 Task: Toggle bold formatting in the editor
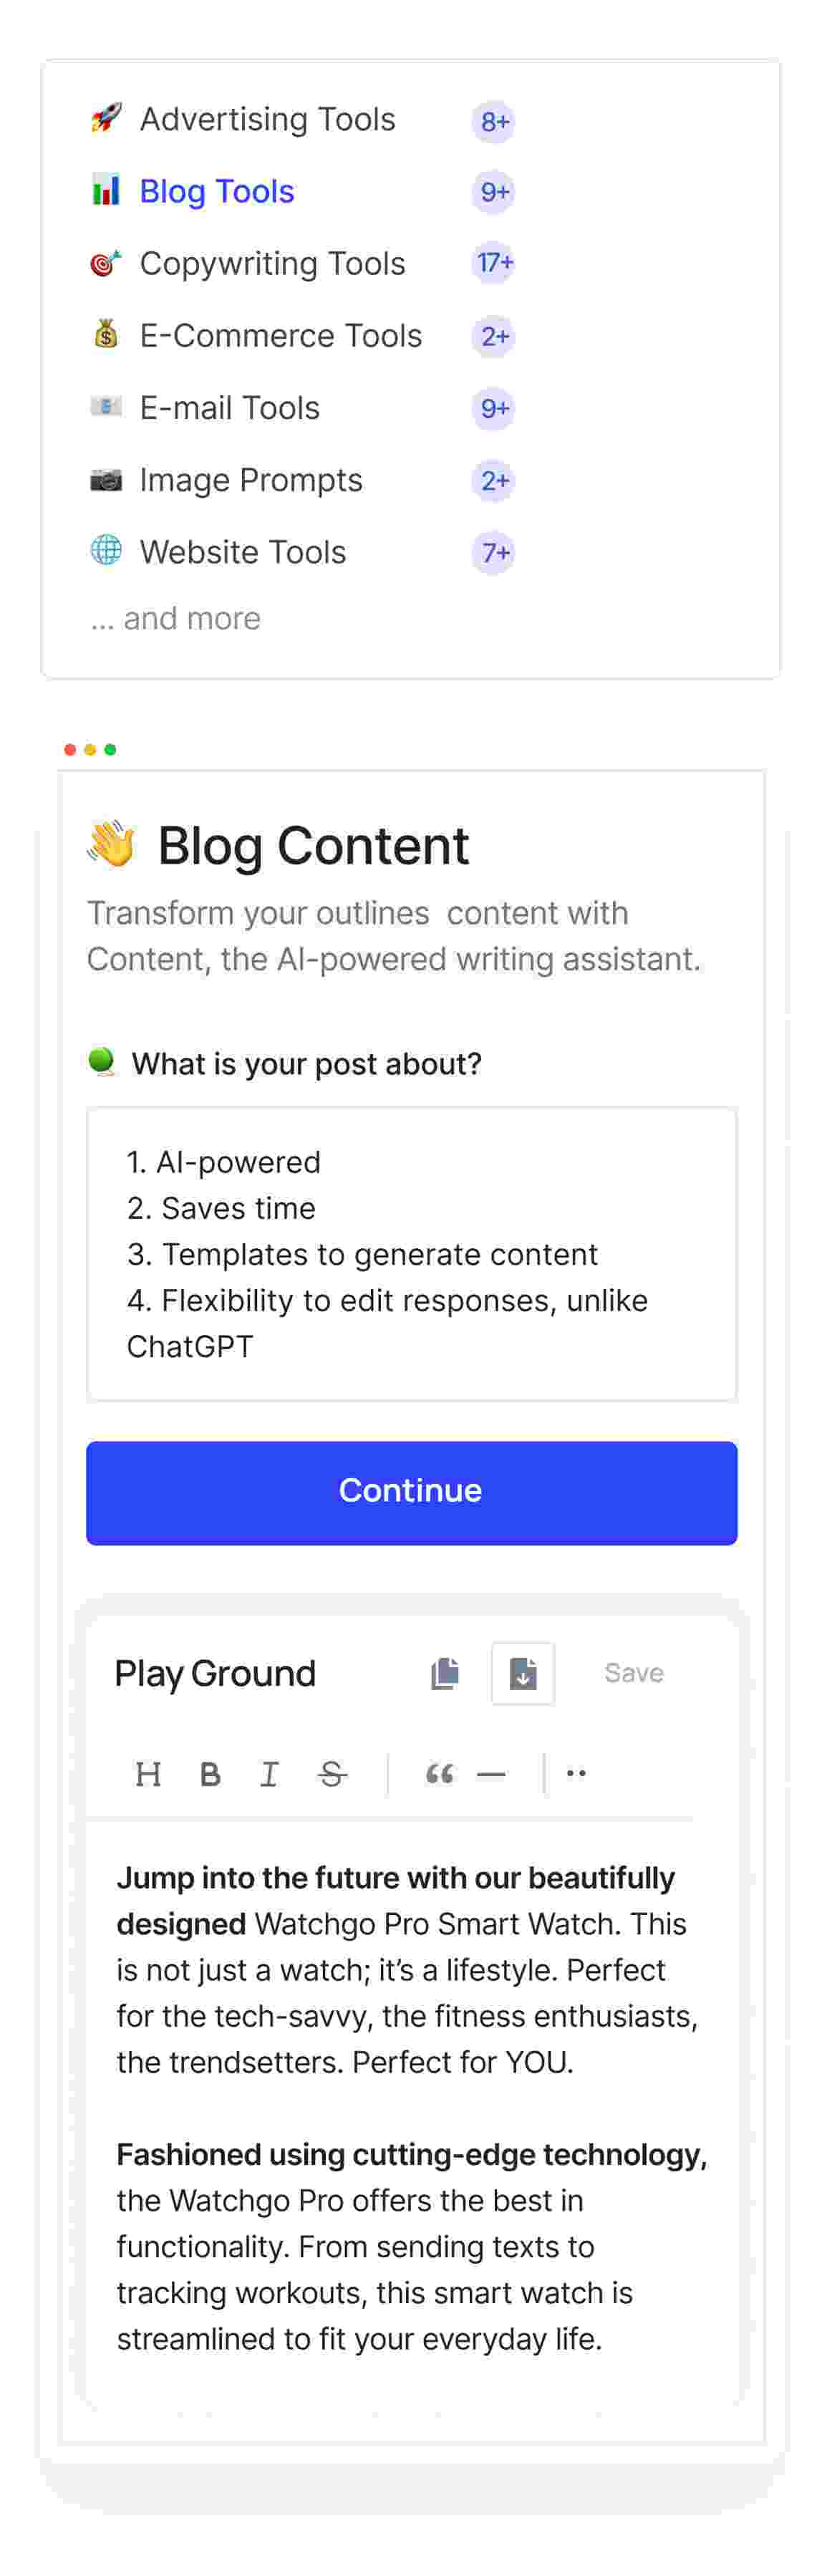[209, 1773]
